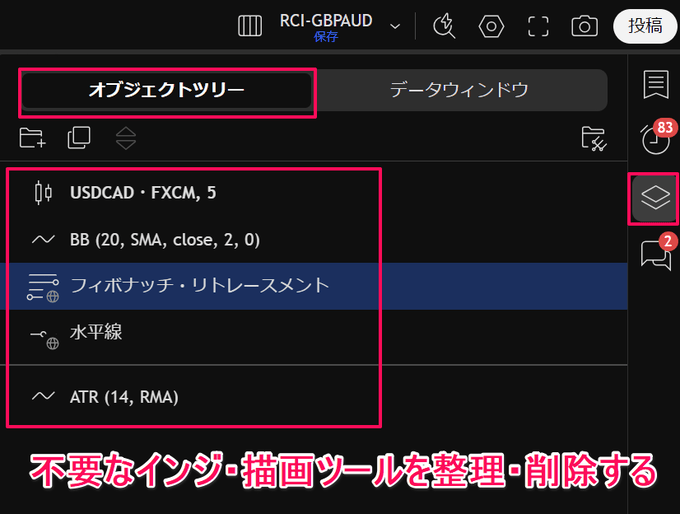680x514 pixels.
Task: Open the quick search lightning icon
Action: pyautogui.click(x=444, y=26)
